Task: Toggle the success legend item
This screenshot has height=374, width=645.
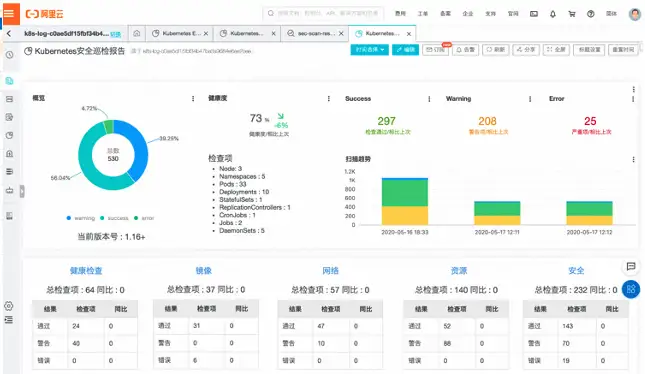Action: tap(114, 218)
